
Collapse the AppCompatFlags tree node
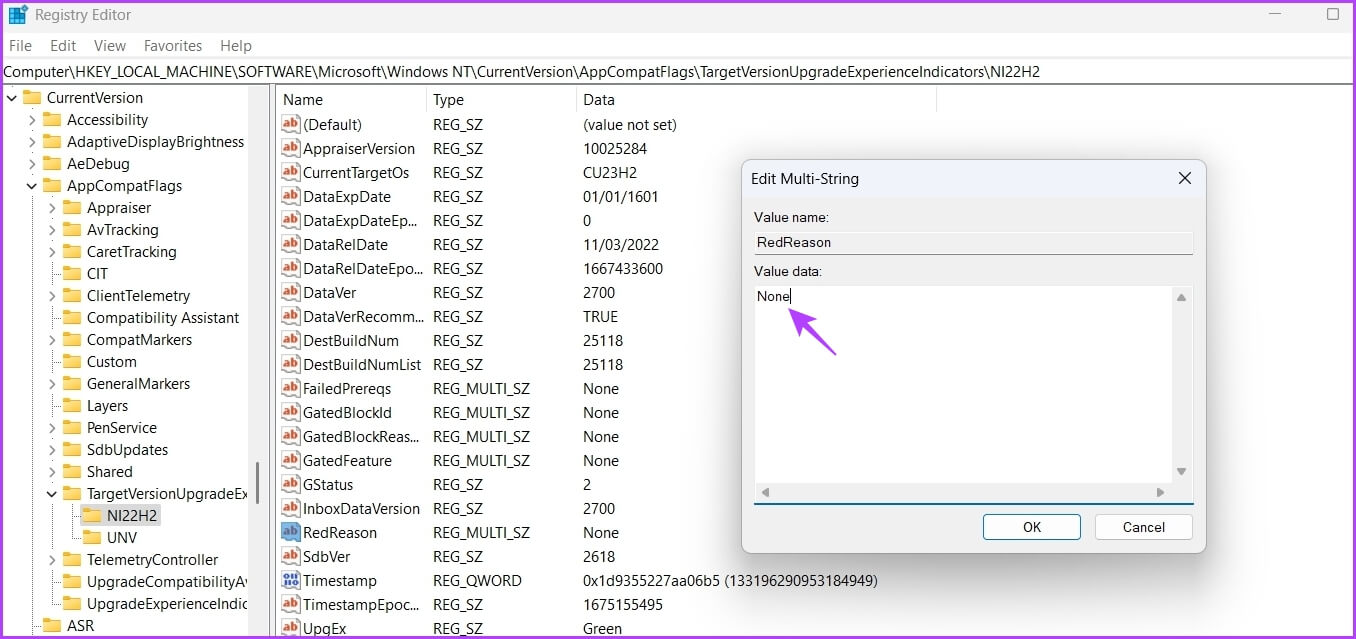coord(32,186)
